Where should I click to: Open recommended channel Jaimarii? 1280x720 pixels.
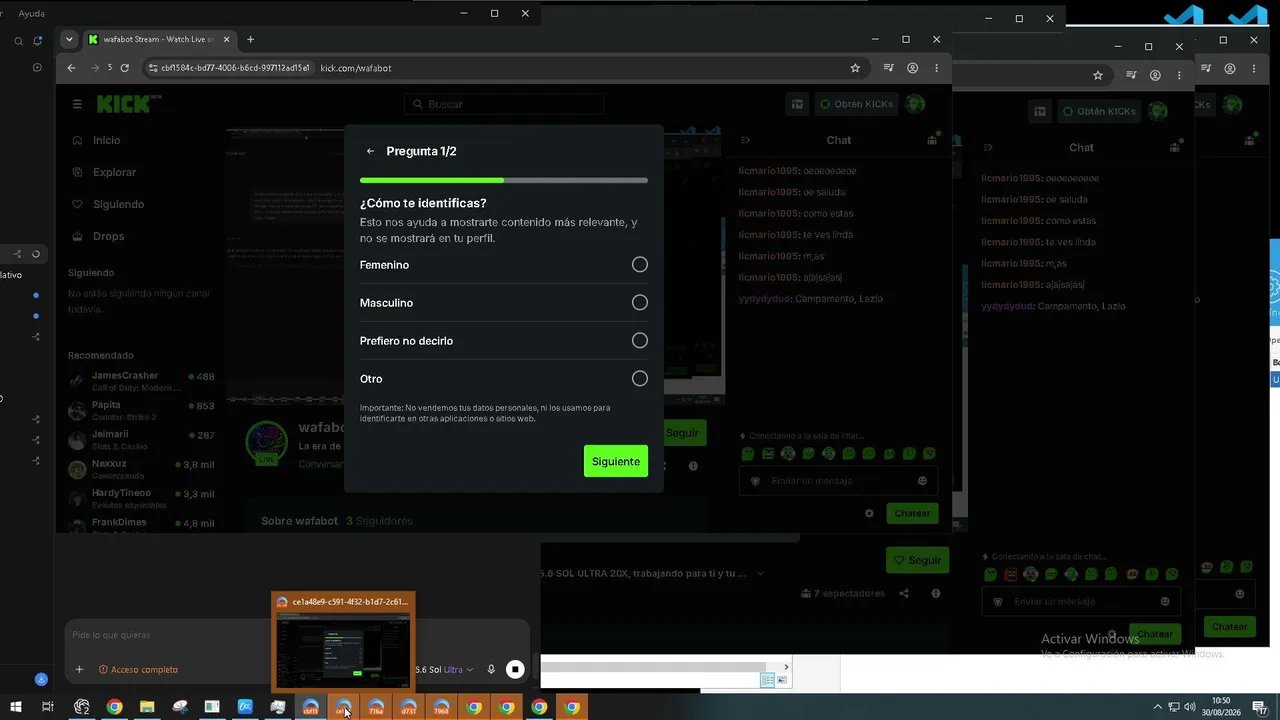[x=141, y=440]
